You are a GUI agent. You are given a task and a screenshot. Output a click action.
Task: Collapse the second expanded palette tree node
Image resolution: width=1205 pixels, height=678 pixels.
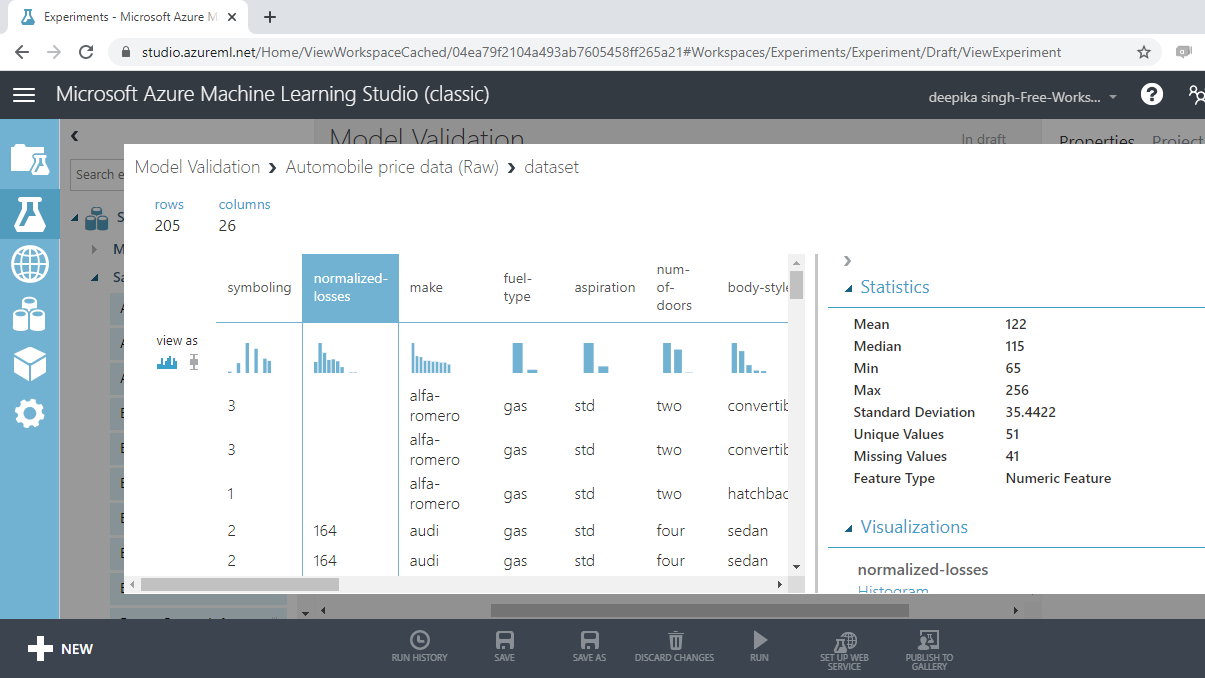click(95, 278)
